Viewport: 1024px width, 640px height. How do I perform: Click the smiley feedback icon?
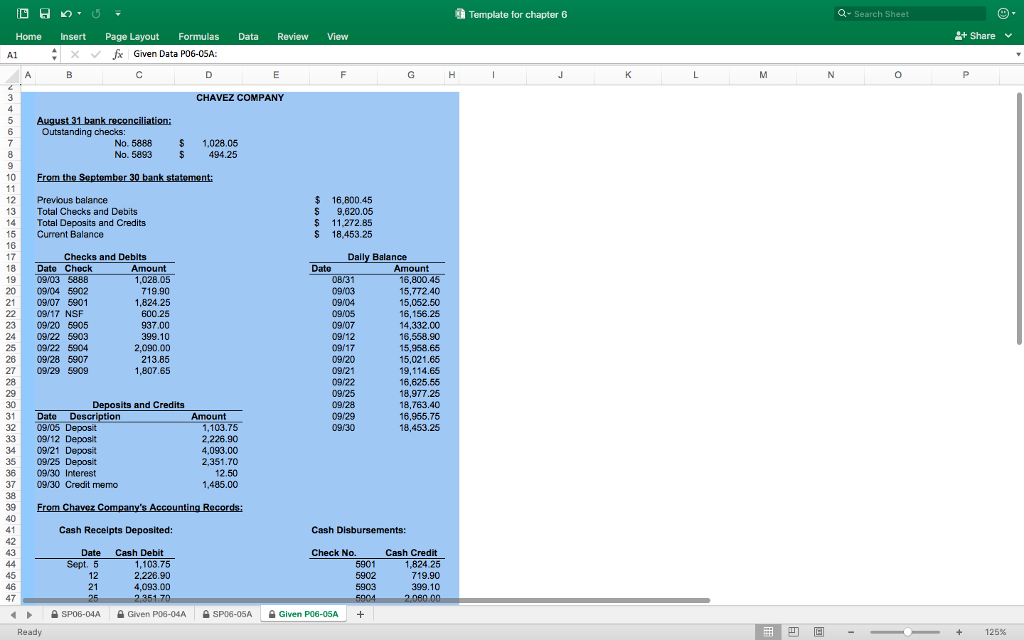(x=1001, y=14)
